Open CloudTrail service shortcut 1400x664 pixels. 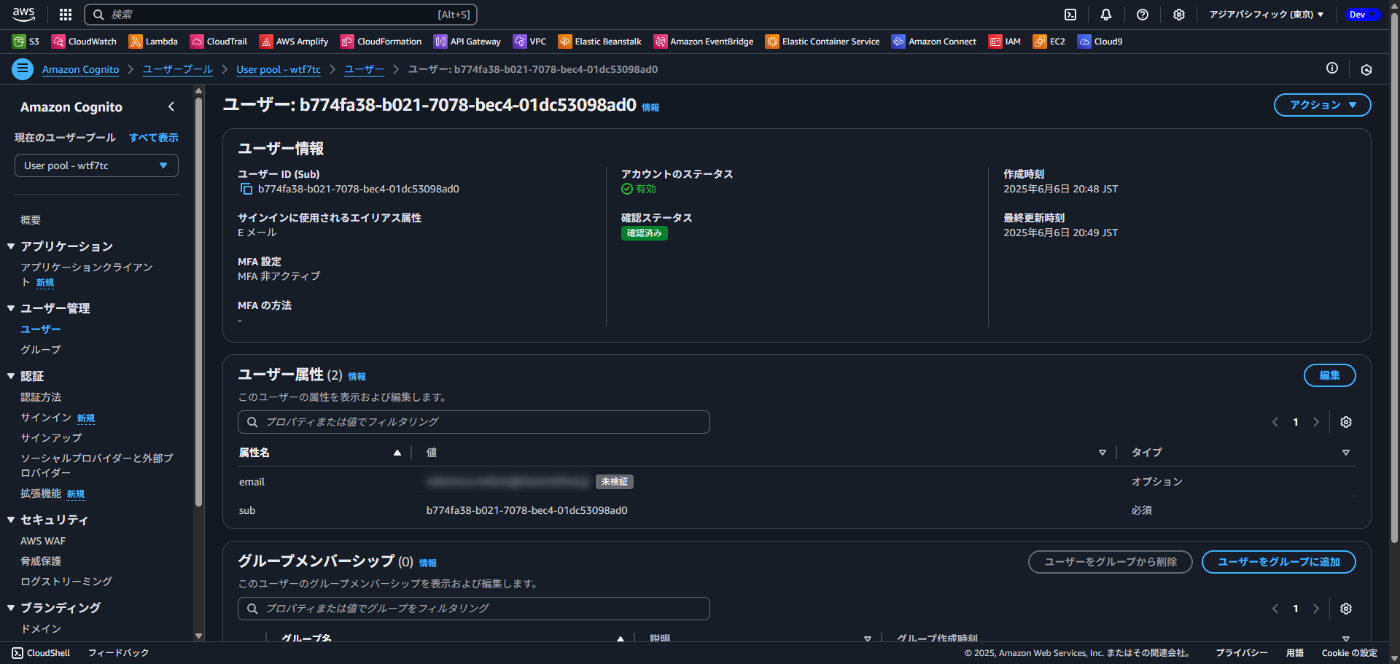[x=220, y=42]
